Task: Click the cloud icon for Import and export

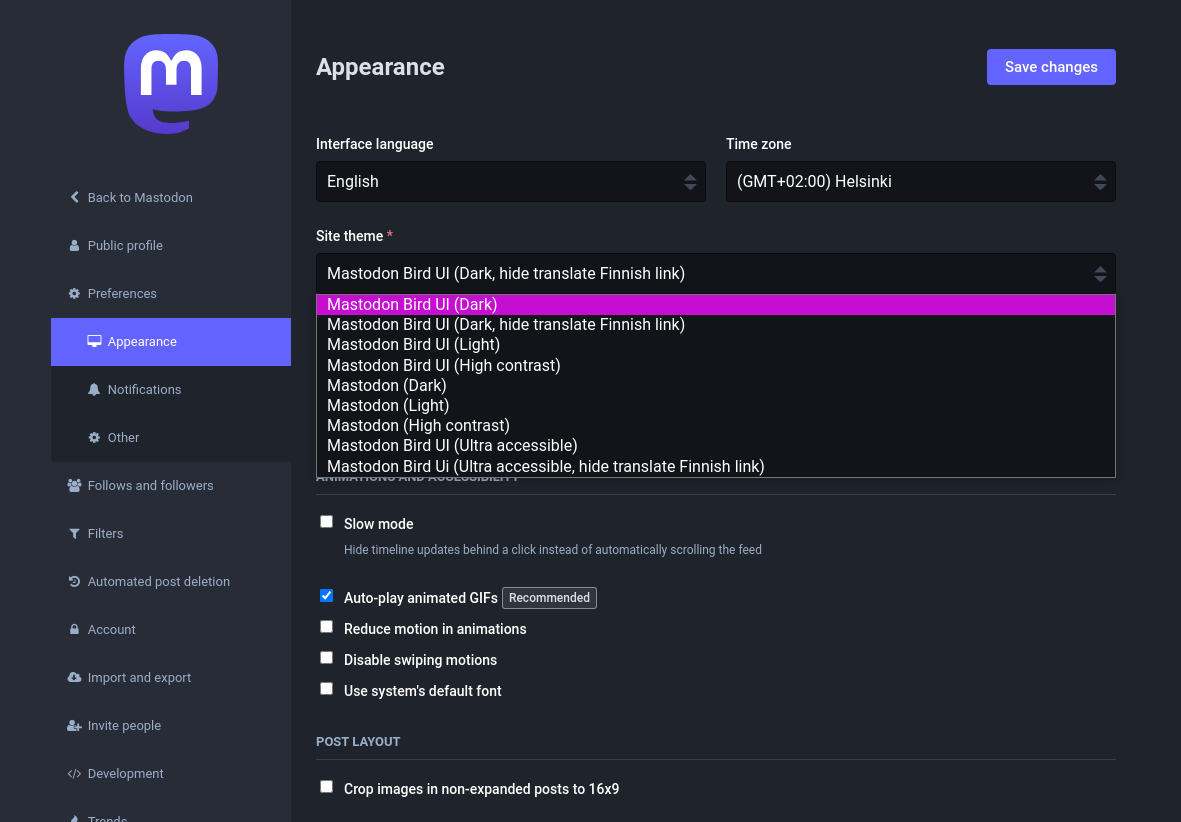Action: pyautogui.click(x=74, y=677)
